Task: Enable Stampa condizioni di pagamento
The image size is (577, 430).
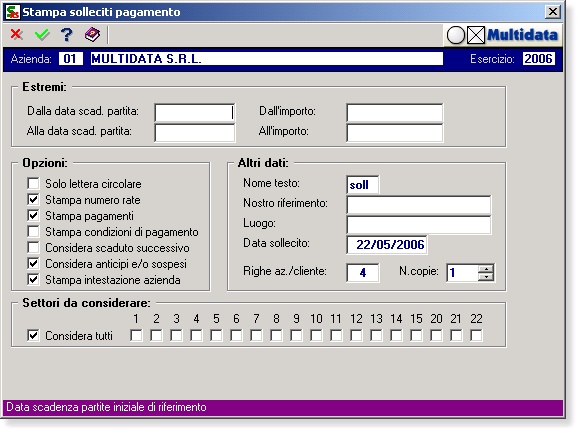Action: click(x=33, y=231)
